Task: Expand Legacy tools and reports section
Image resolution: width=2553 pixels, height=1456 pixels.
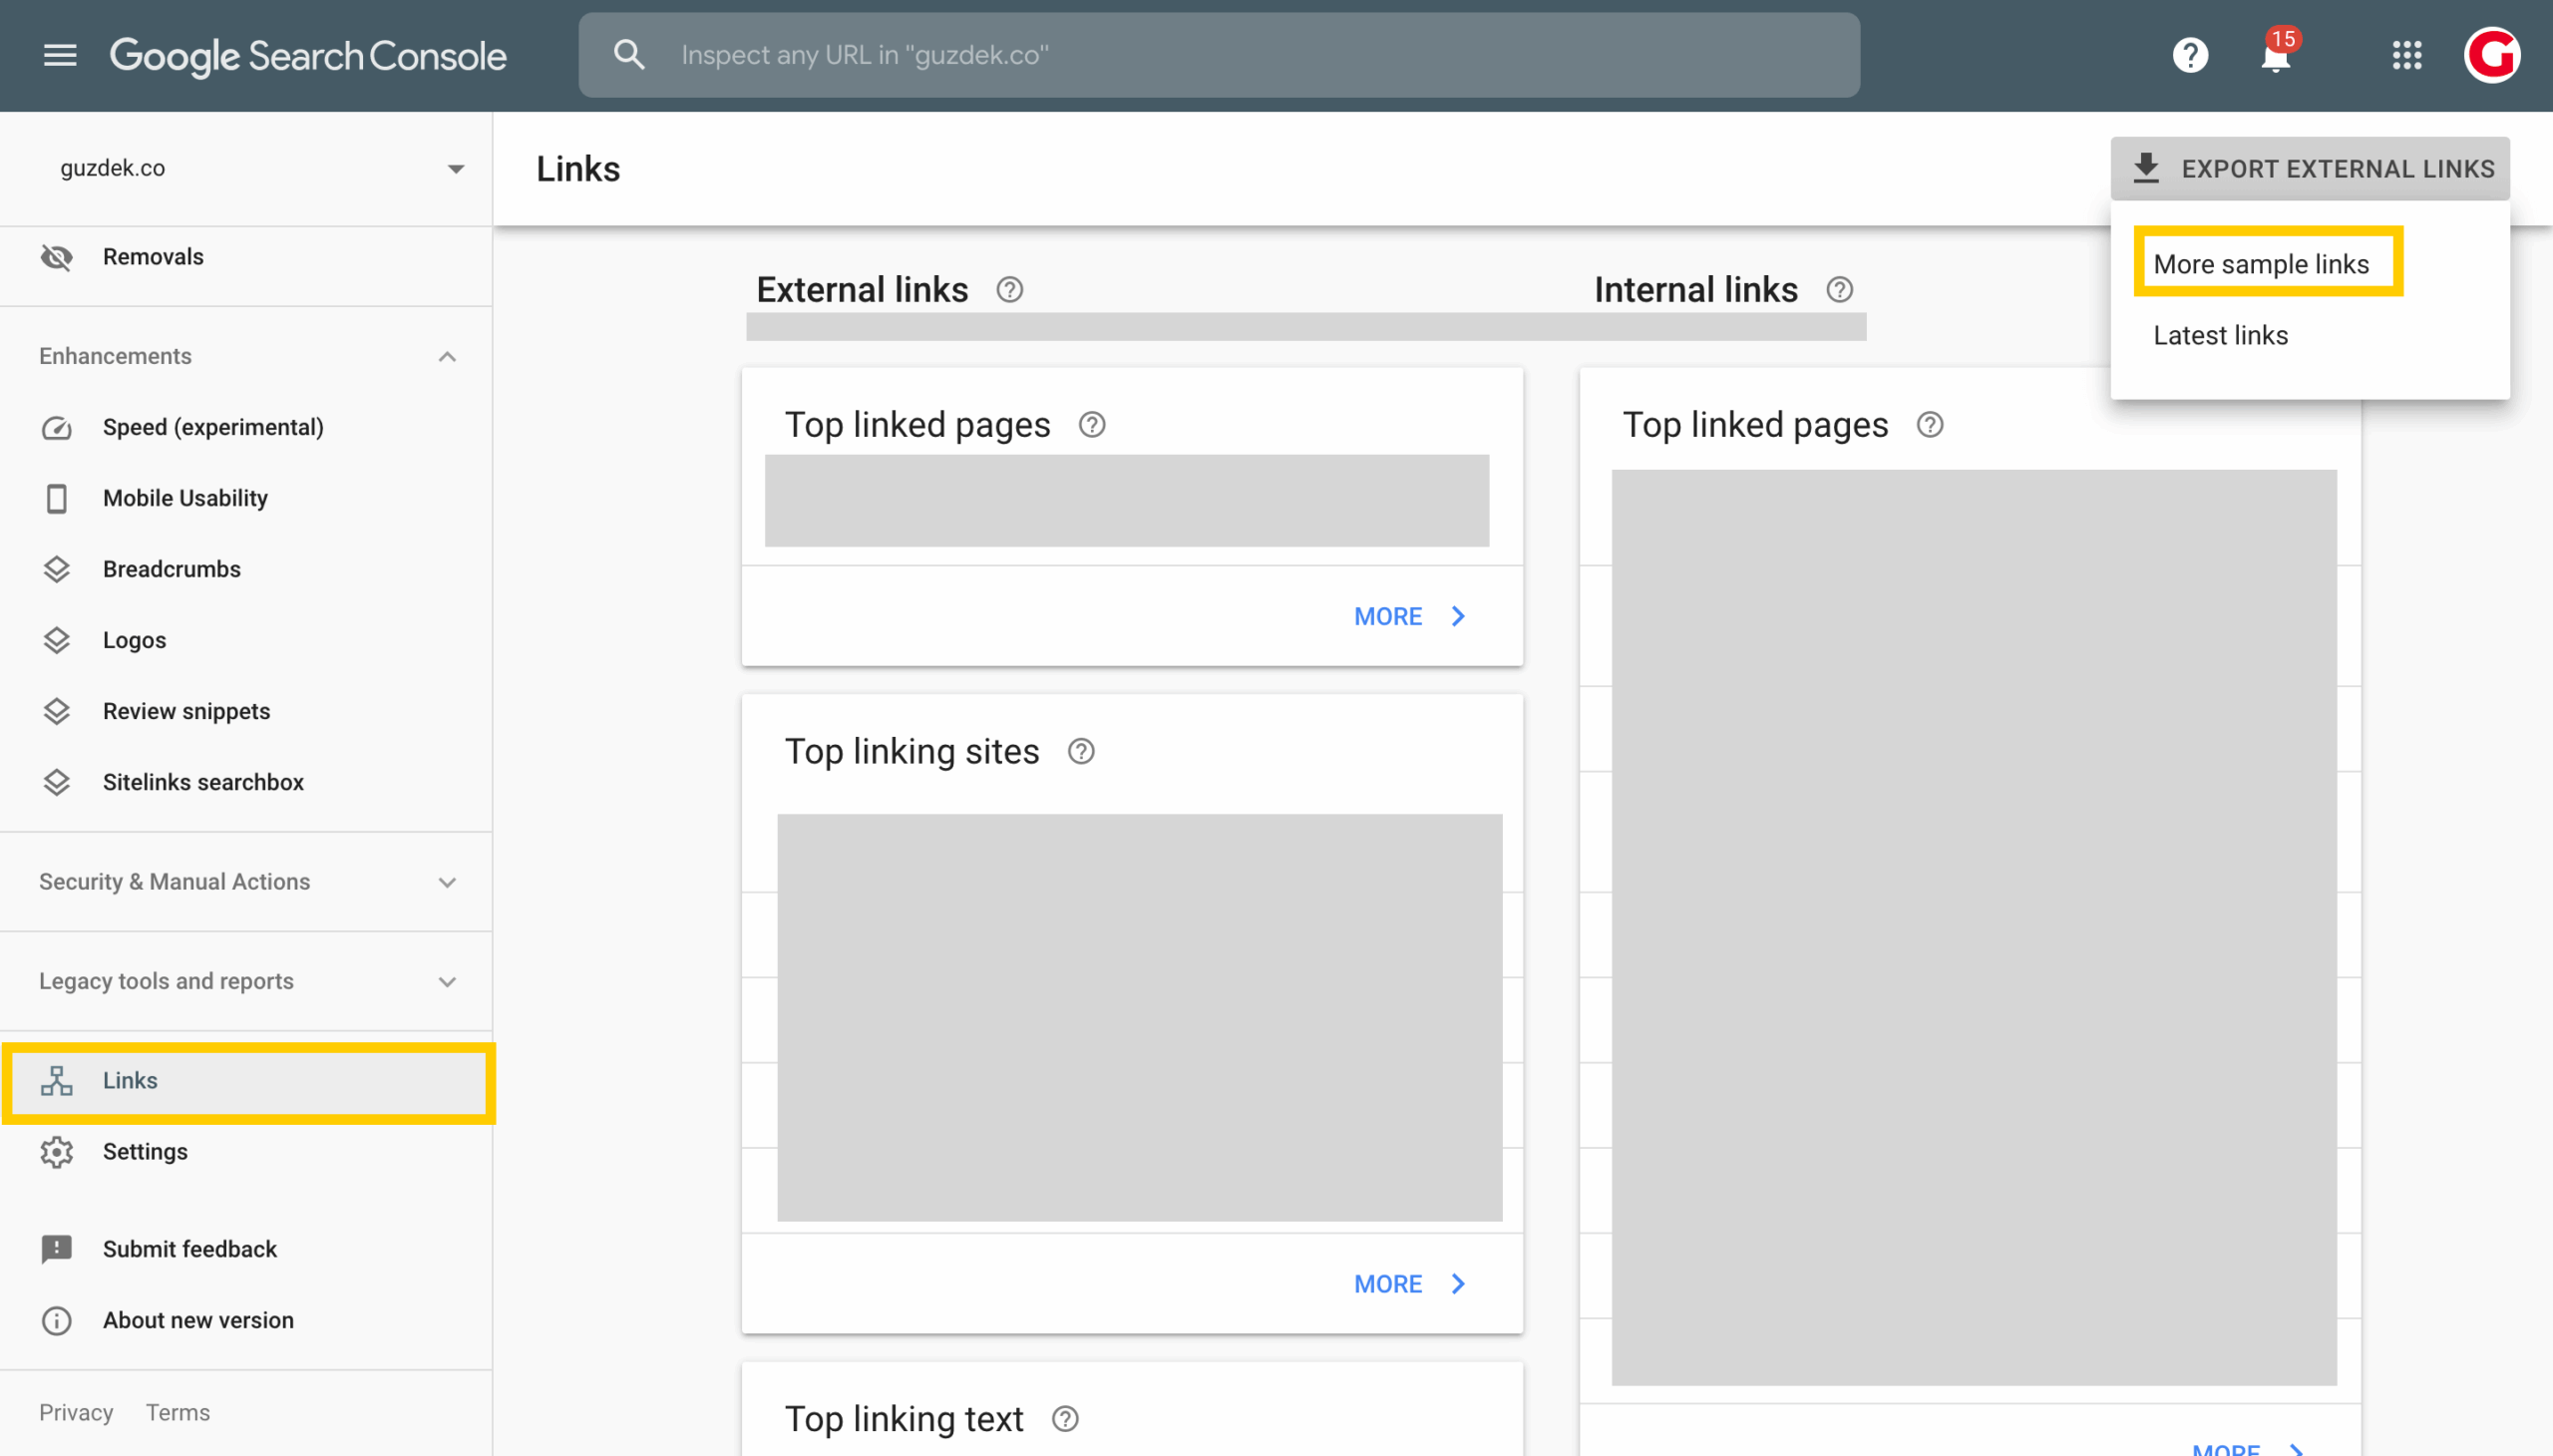Action: [x=447, y=982]
